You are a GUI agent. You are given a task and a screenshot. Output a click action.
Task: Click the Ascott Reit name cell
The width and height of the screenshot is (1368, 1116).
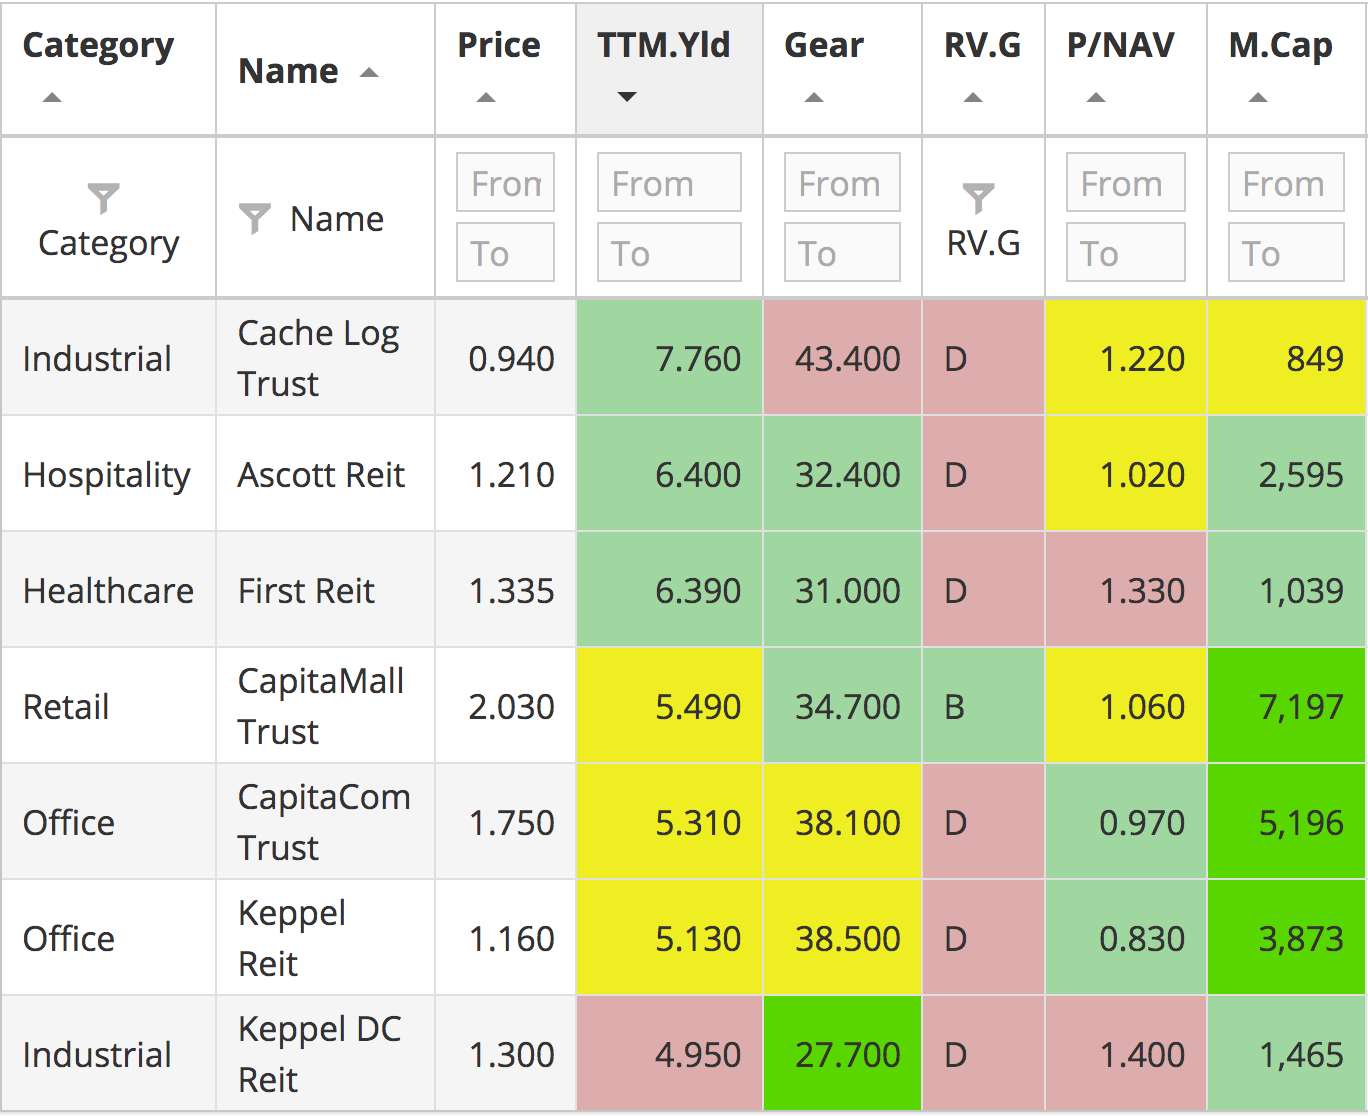coord(321,475)
